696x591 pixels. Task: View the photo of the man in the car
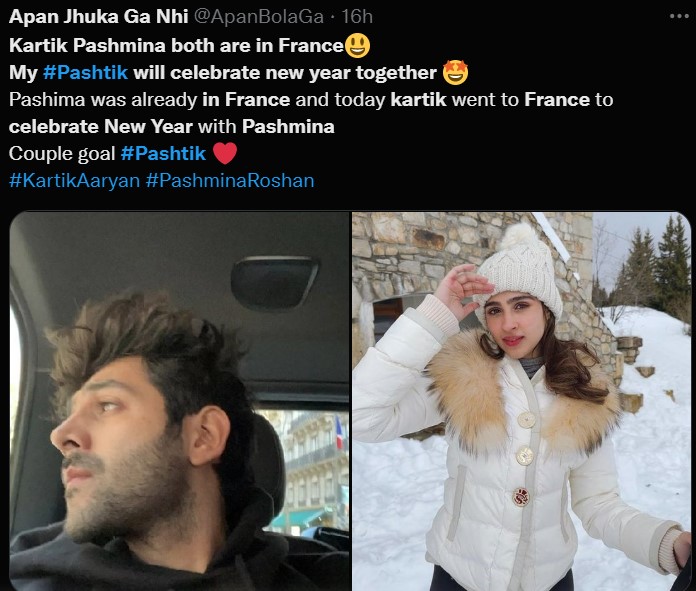click(179, 401)
